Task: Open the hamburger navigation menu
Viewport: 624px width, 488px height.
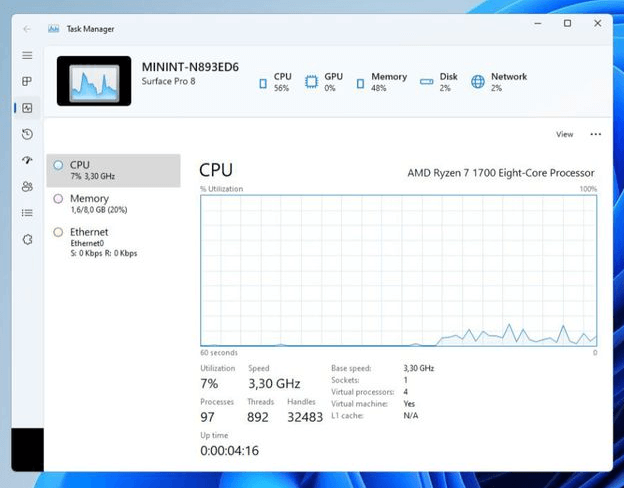Action: click(27, 55)
